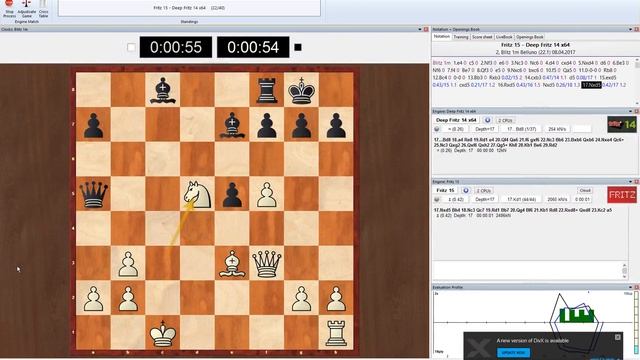Click the black rook on f8

(x=267, y=91)
